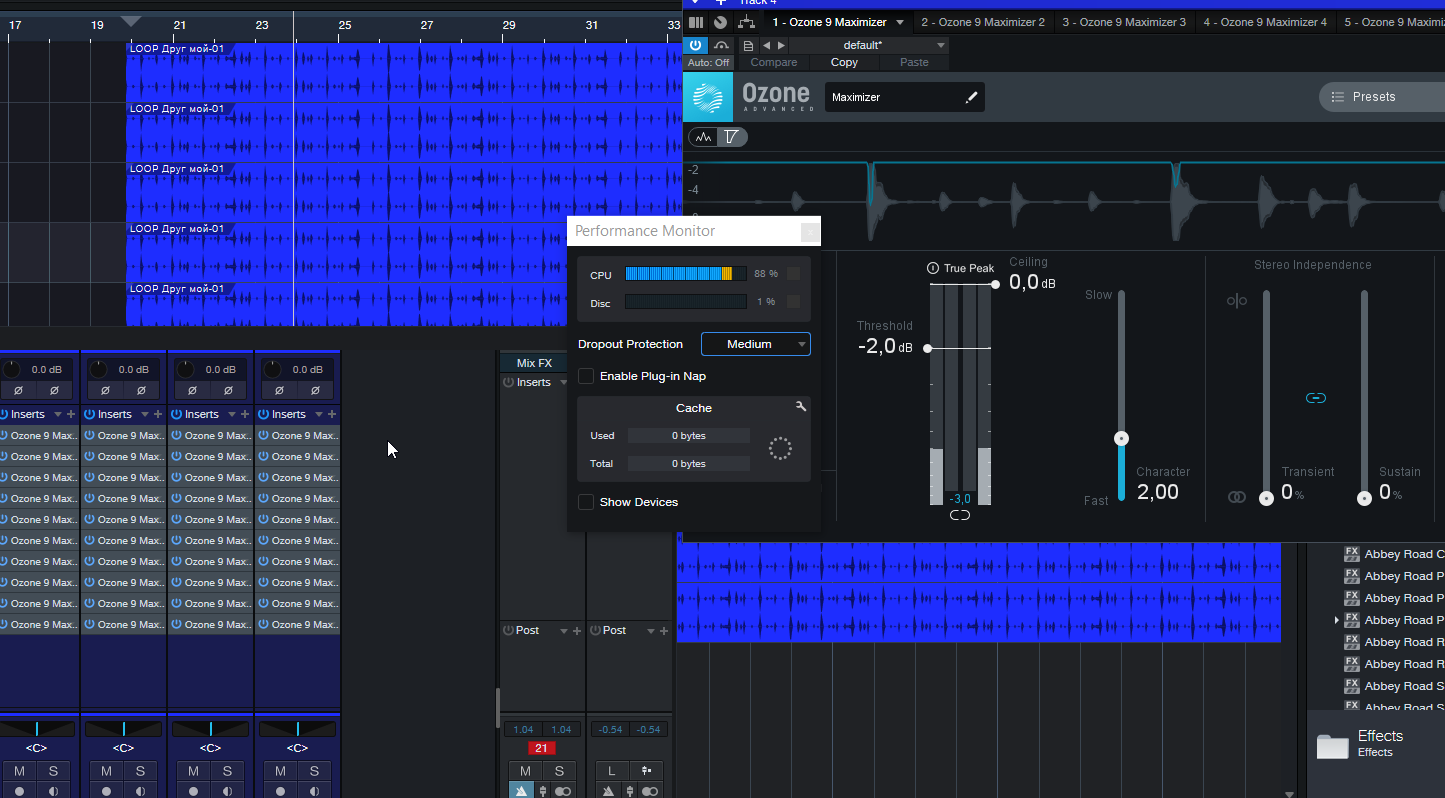The height and width of the screenshot is (798, 1445).
Task: Open cache settings wrench icon
Action: (801, 406)
